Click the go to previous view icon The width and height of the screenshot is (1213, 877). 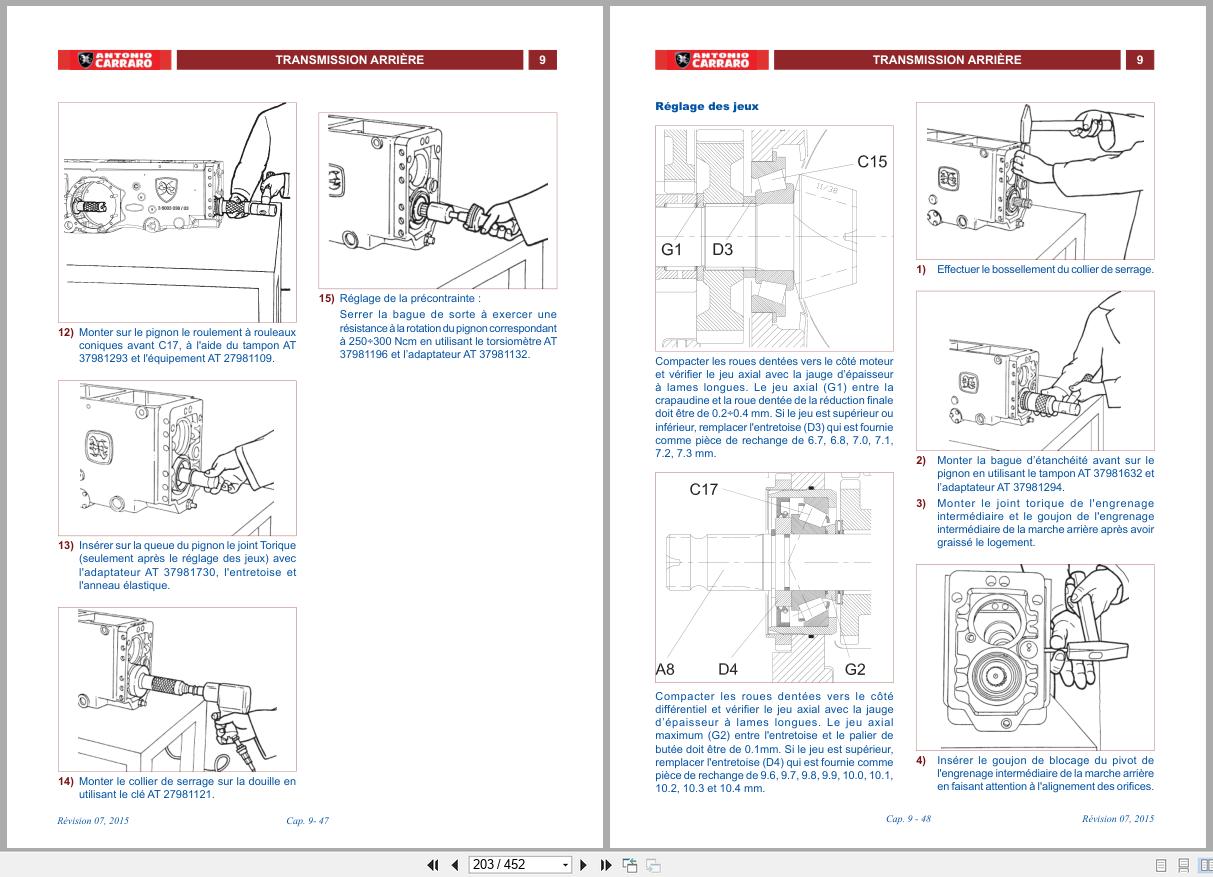pyautogui.click(x=630, y=865)
